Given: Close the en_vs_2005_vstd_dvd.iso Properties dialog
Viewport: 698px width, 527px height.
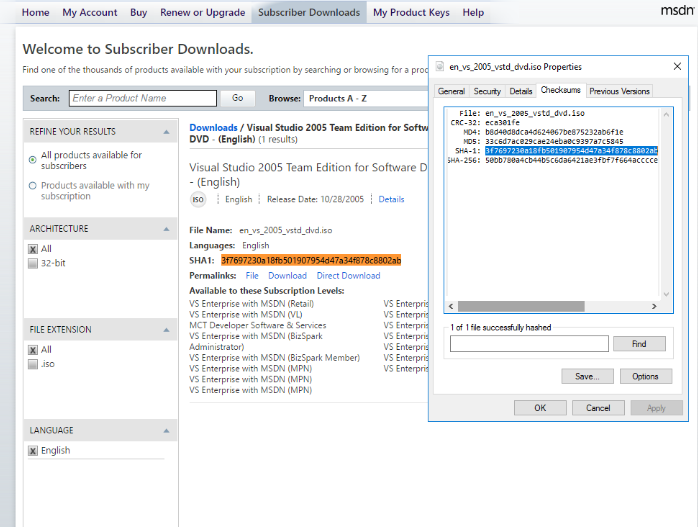Looking at the screenshot, I should tap(677, 66).
